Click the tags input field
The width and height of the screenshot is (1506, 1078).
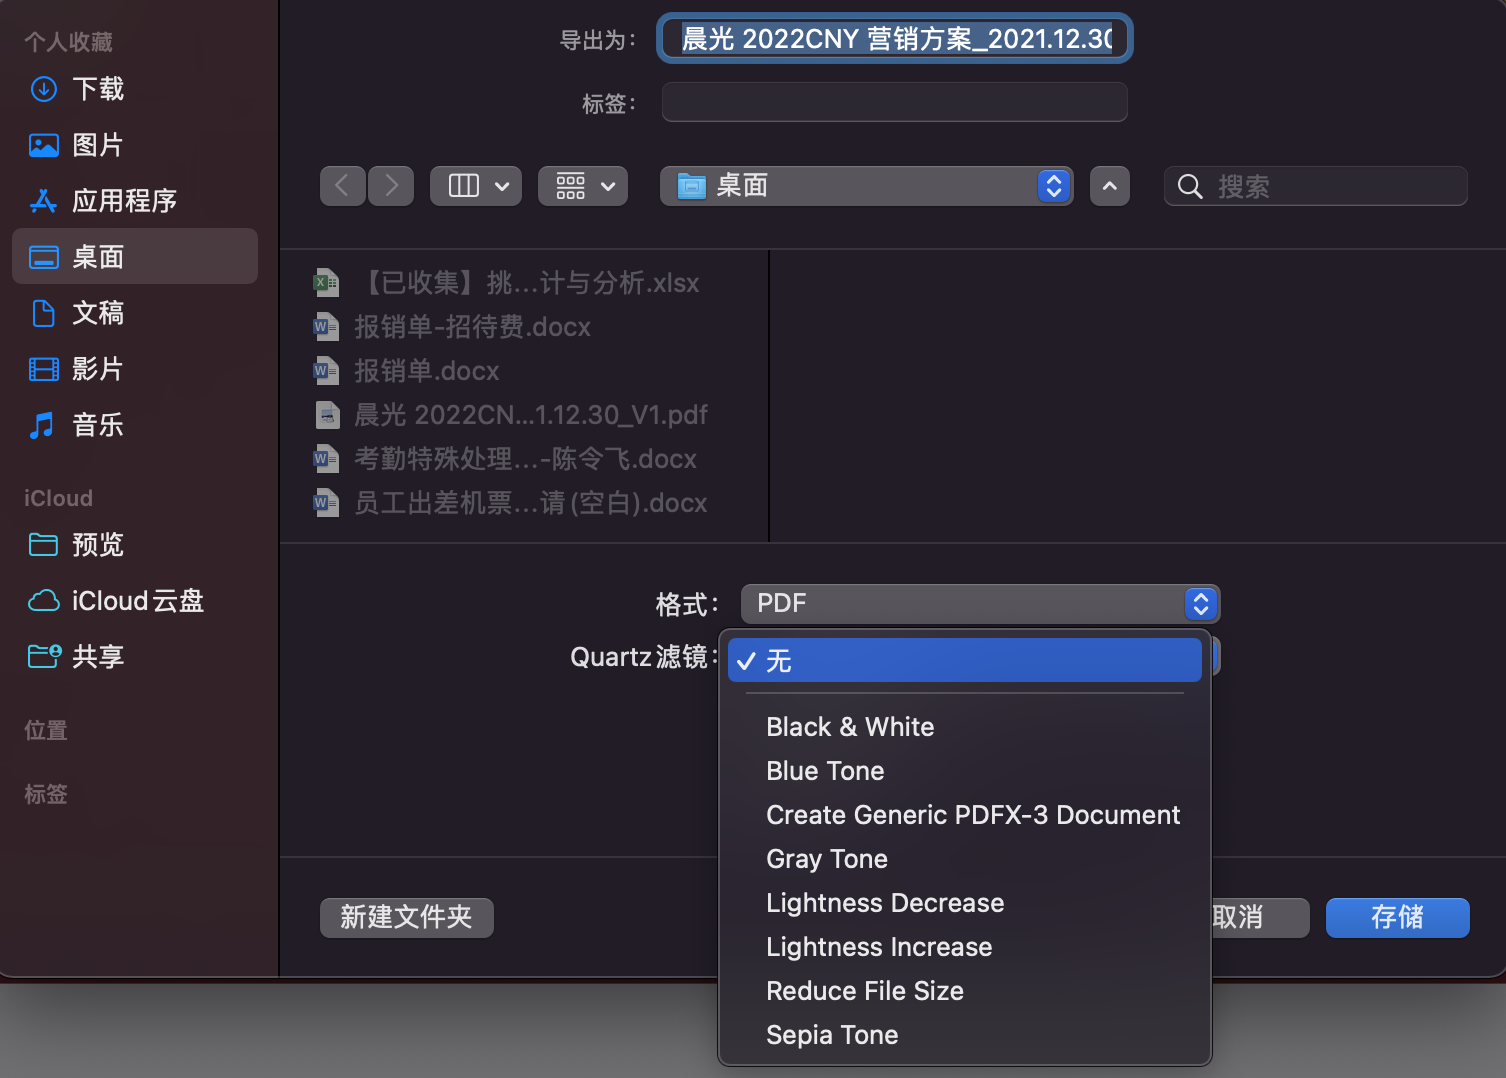point(894,102)
